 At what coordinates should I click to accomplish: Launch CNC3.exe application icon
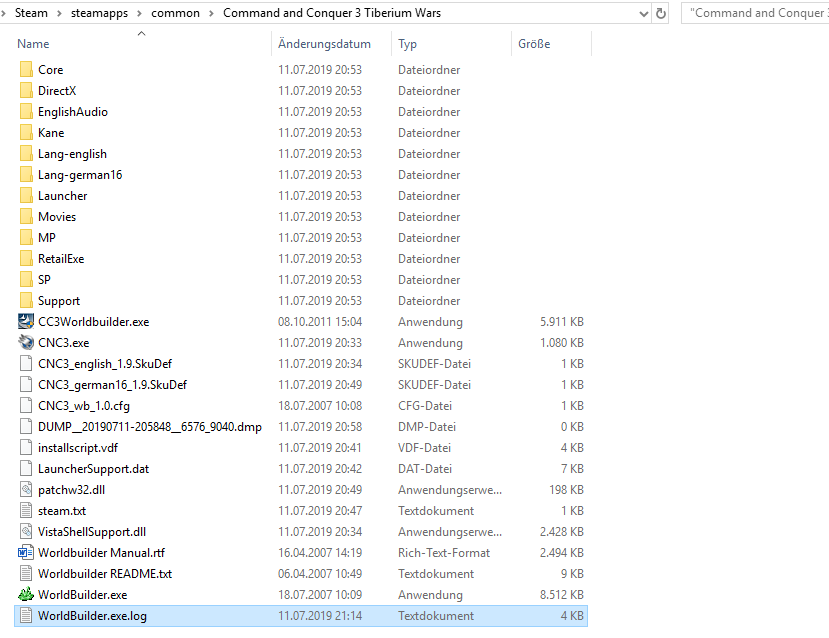pyautogui.click(x=24, y=342)
